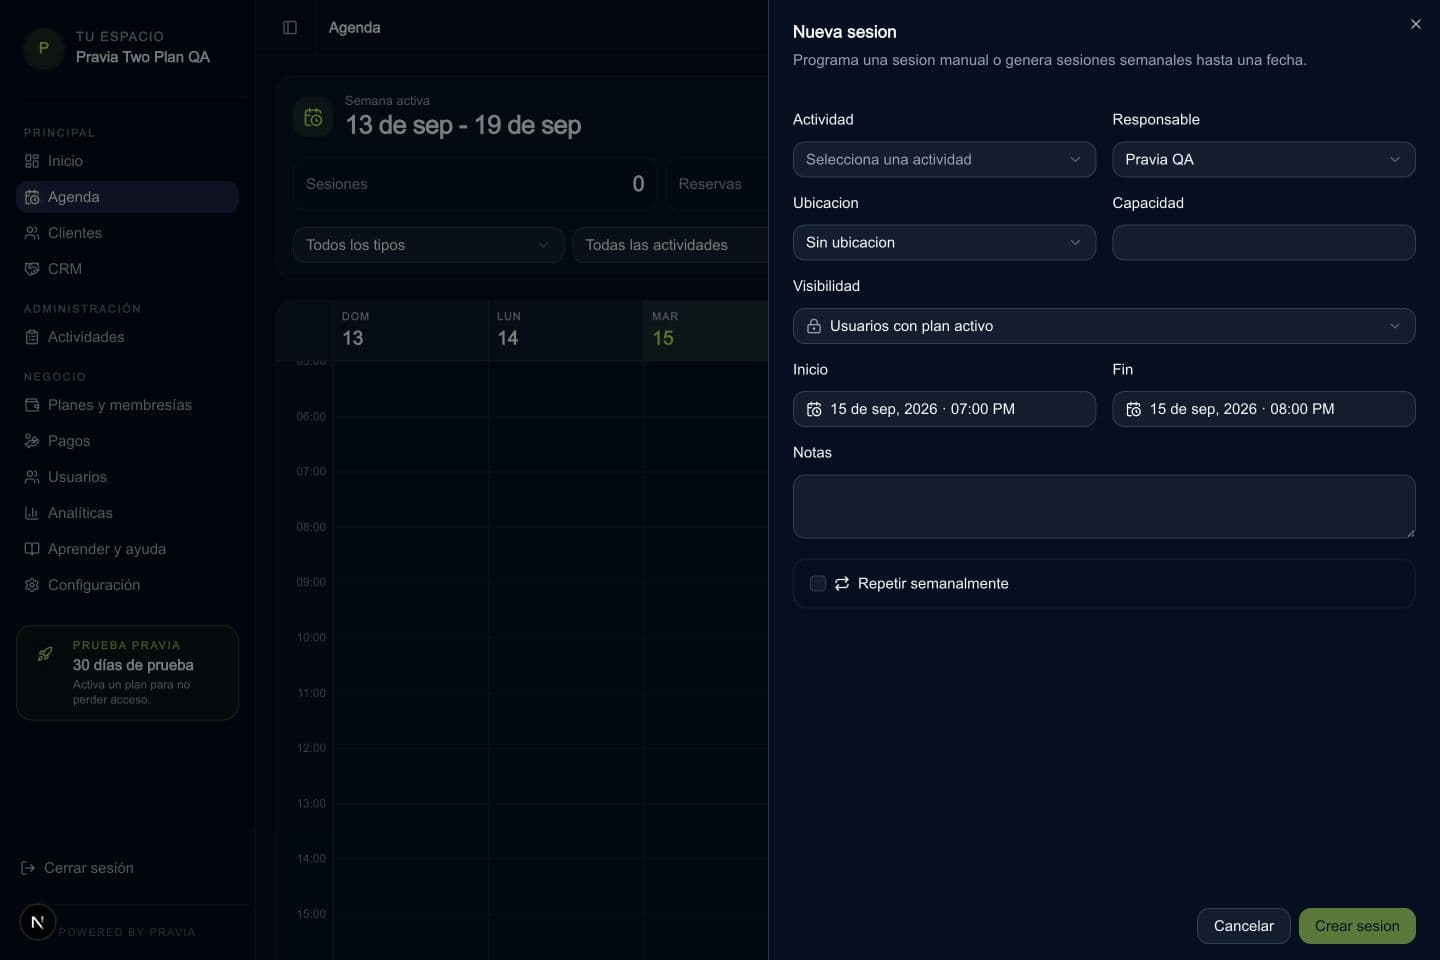
Task: Click the Clientes people icon
Action: click(32, 233)
